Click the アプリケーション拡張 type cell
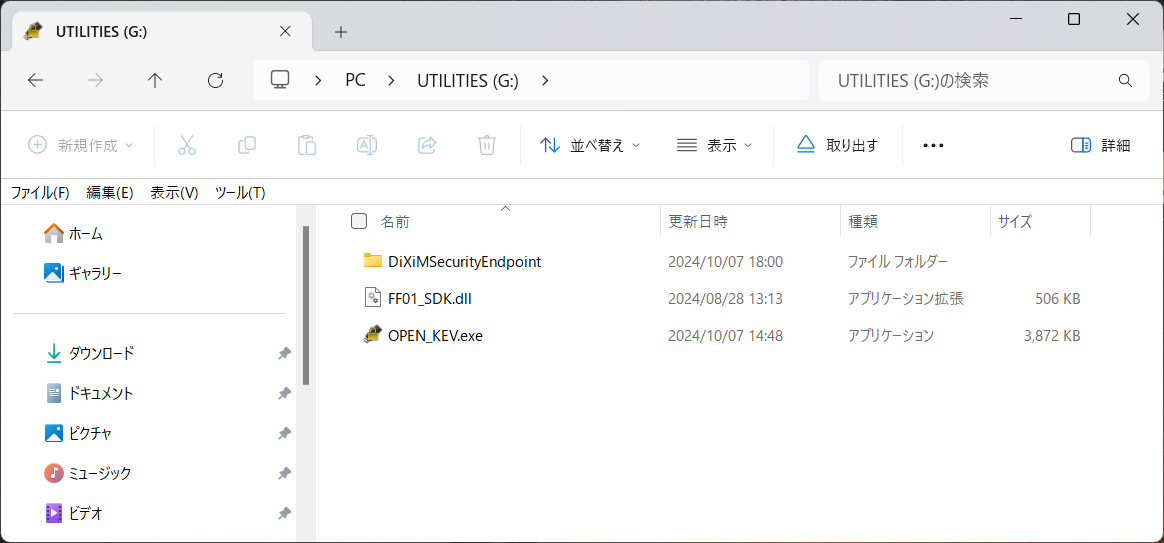Viewport: 1164px width, 543px height. [906, 299]
